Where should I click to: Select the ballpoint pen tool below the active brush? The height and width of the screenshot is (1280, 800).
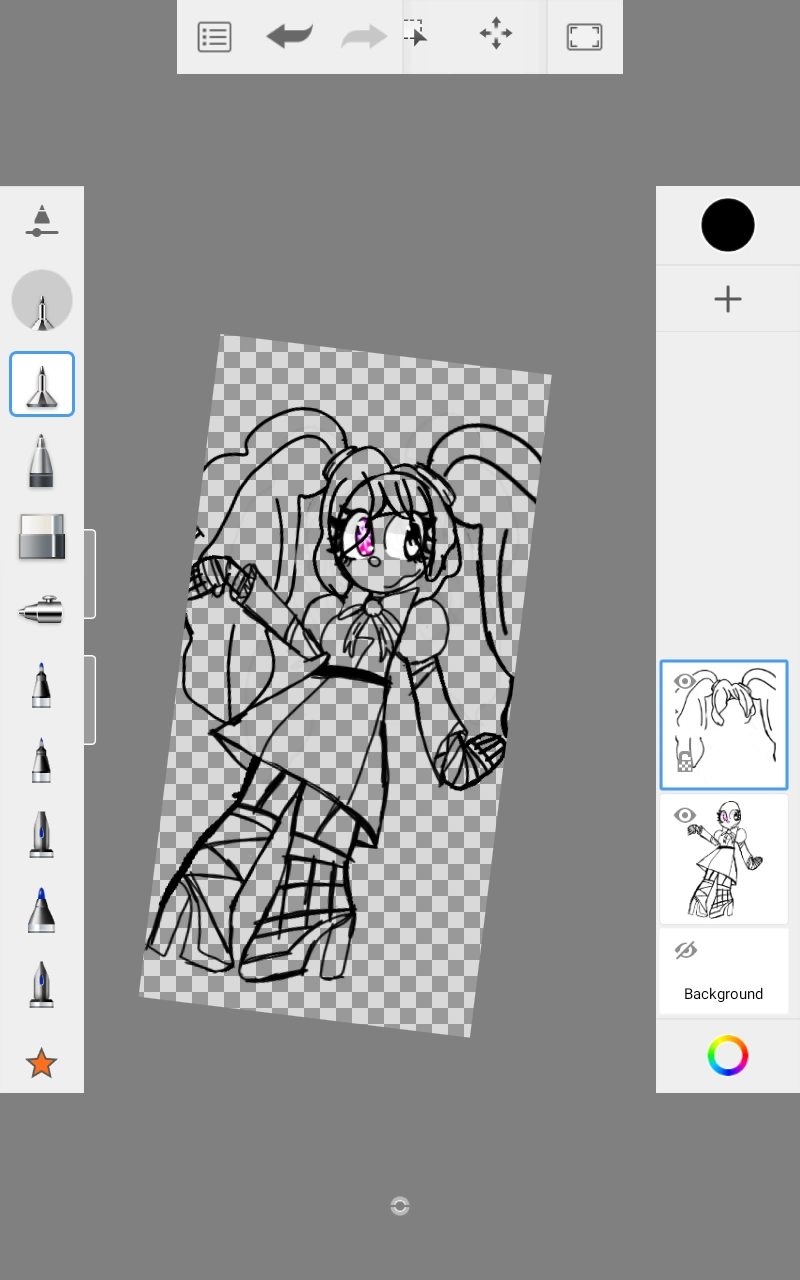(x=41, y=460)
